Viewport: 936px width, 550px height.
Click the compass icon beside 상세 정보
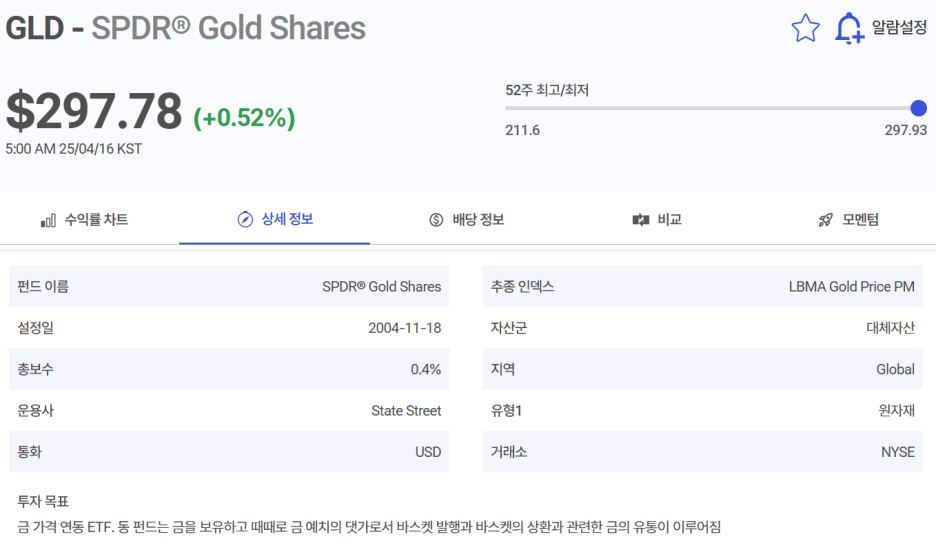point(245,220)
